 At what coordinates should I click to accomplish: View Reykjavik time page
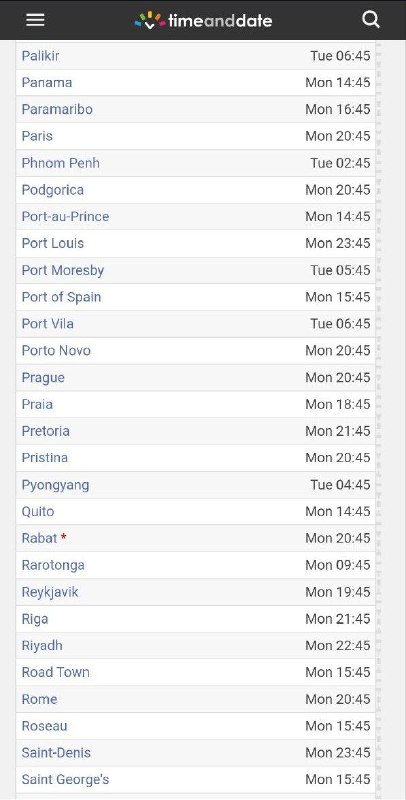[x=50, y=592]
